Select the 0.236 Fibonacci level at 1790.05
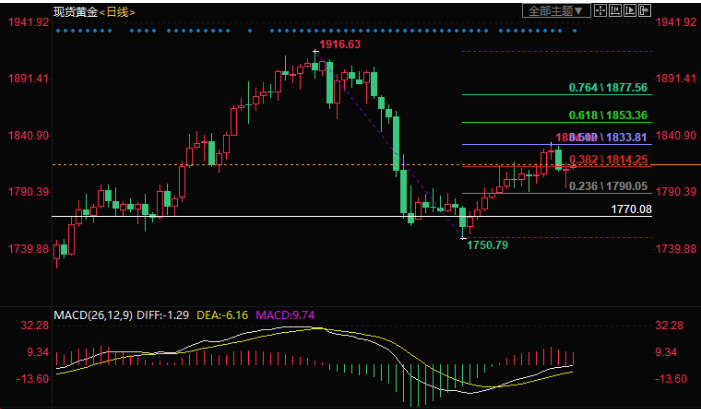Viewport: 701px width, 409px height. click(x=608, y=186)
